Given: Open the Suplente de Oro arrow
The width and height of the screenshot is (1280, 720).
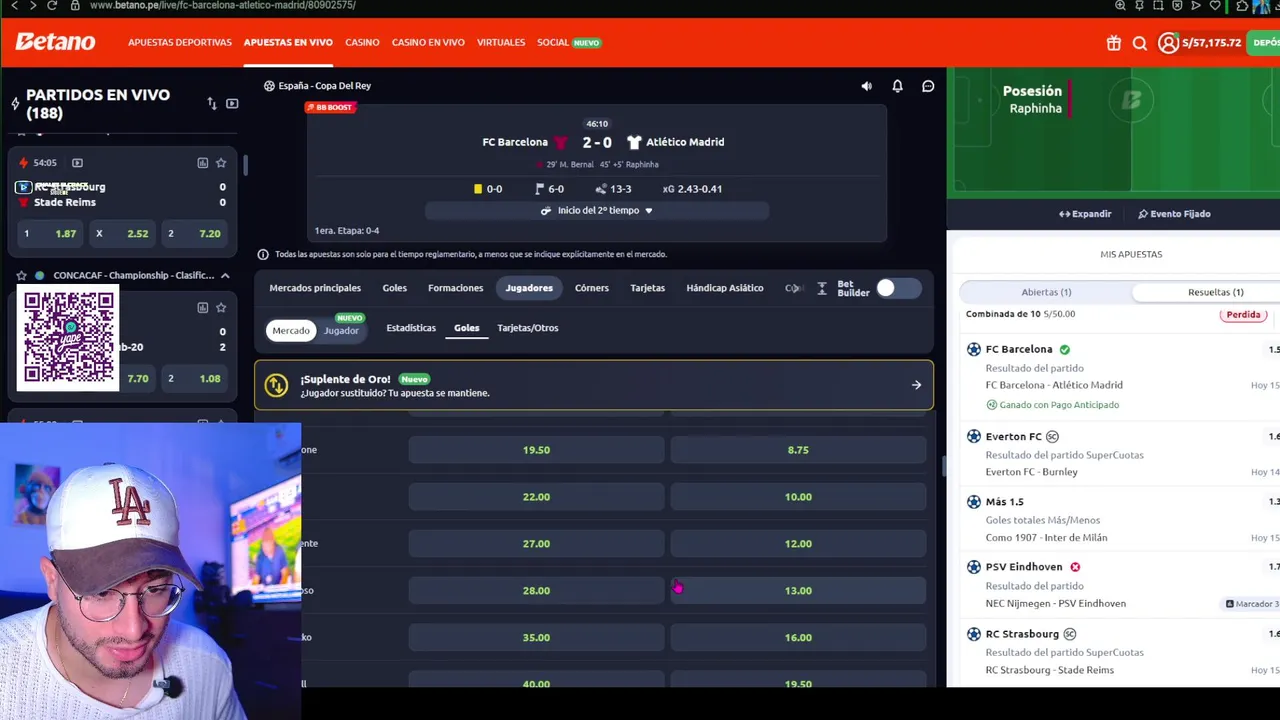Looking at the screenshot, I should coord(916,385).
